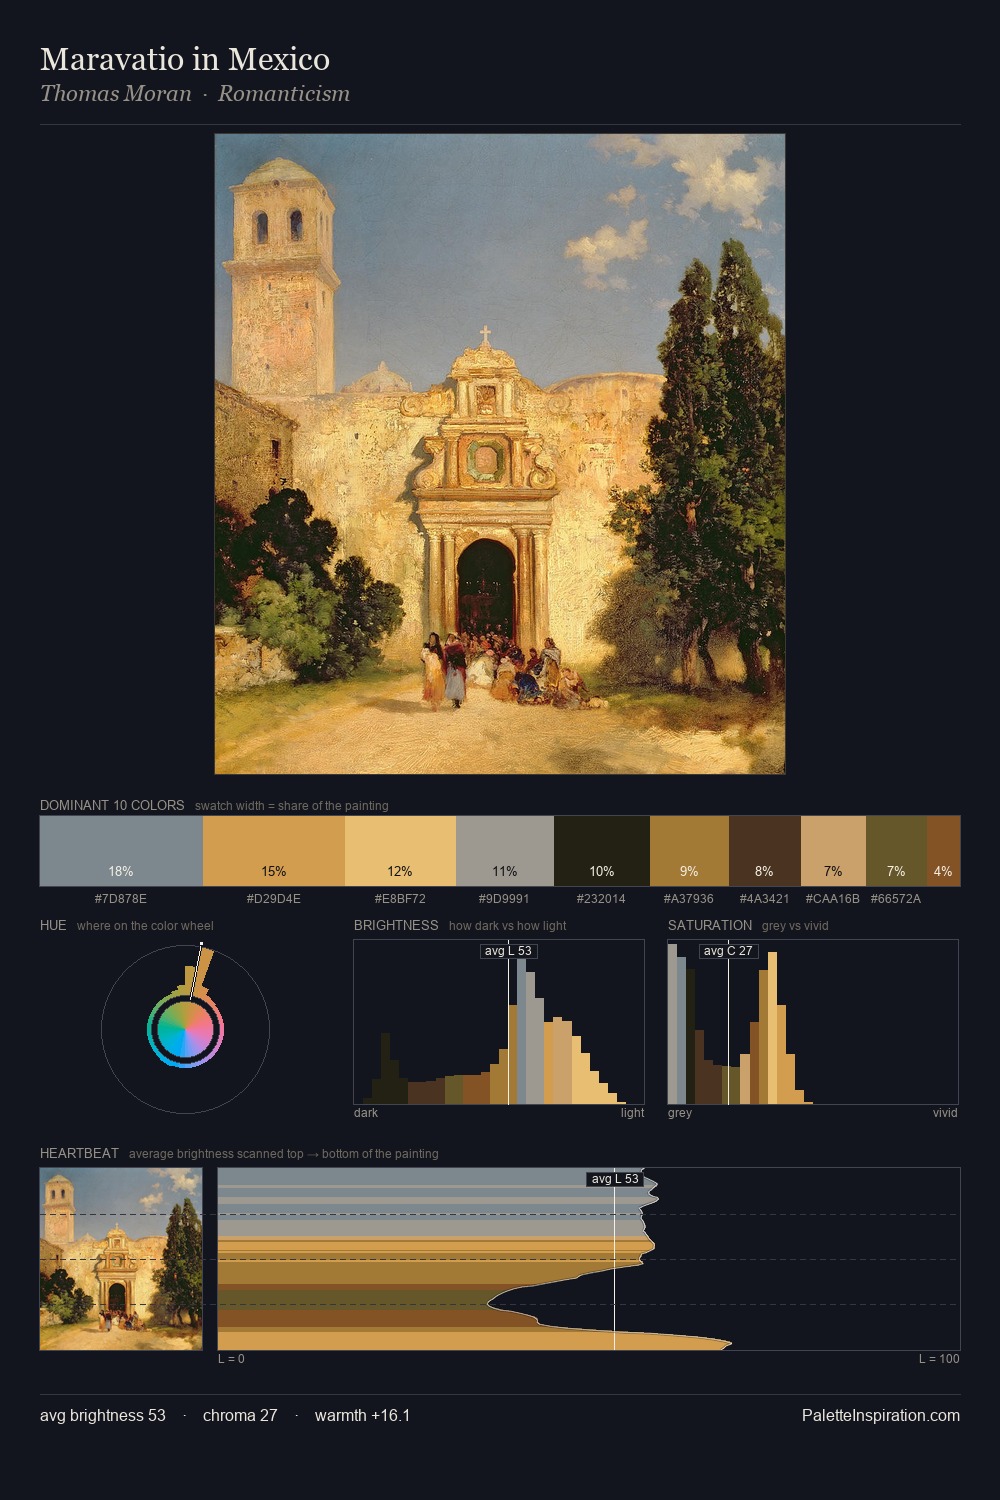Click the 'grey vs vivid' caption

click(795, 926)
